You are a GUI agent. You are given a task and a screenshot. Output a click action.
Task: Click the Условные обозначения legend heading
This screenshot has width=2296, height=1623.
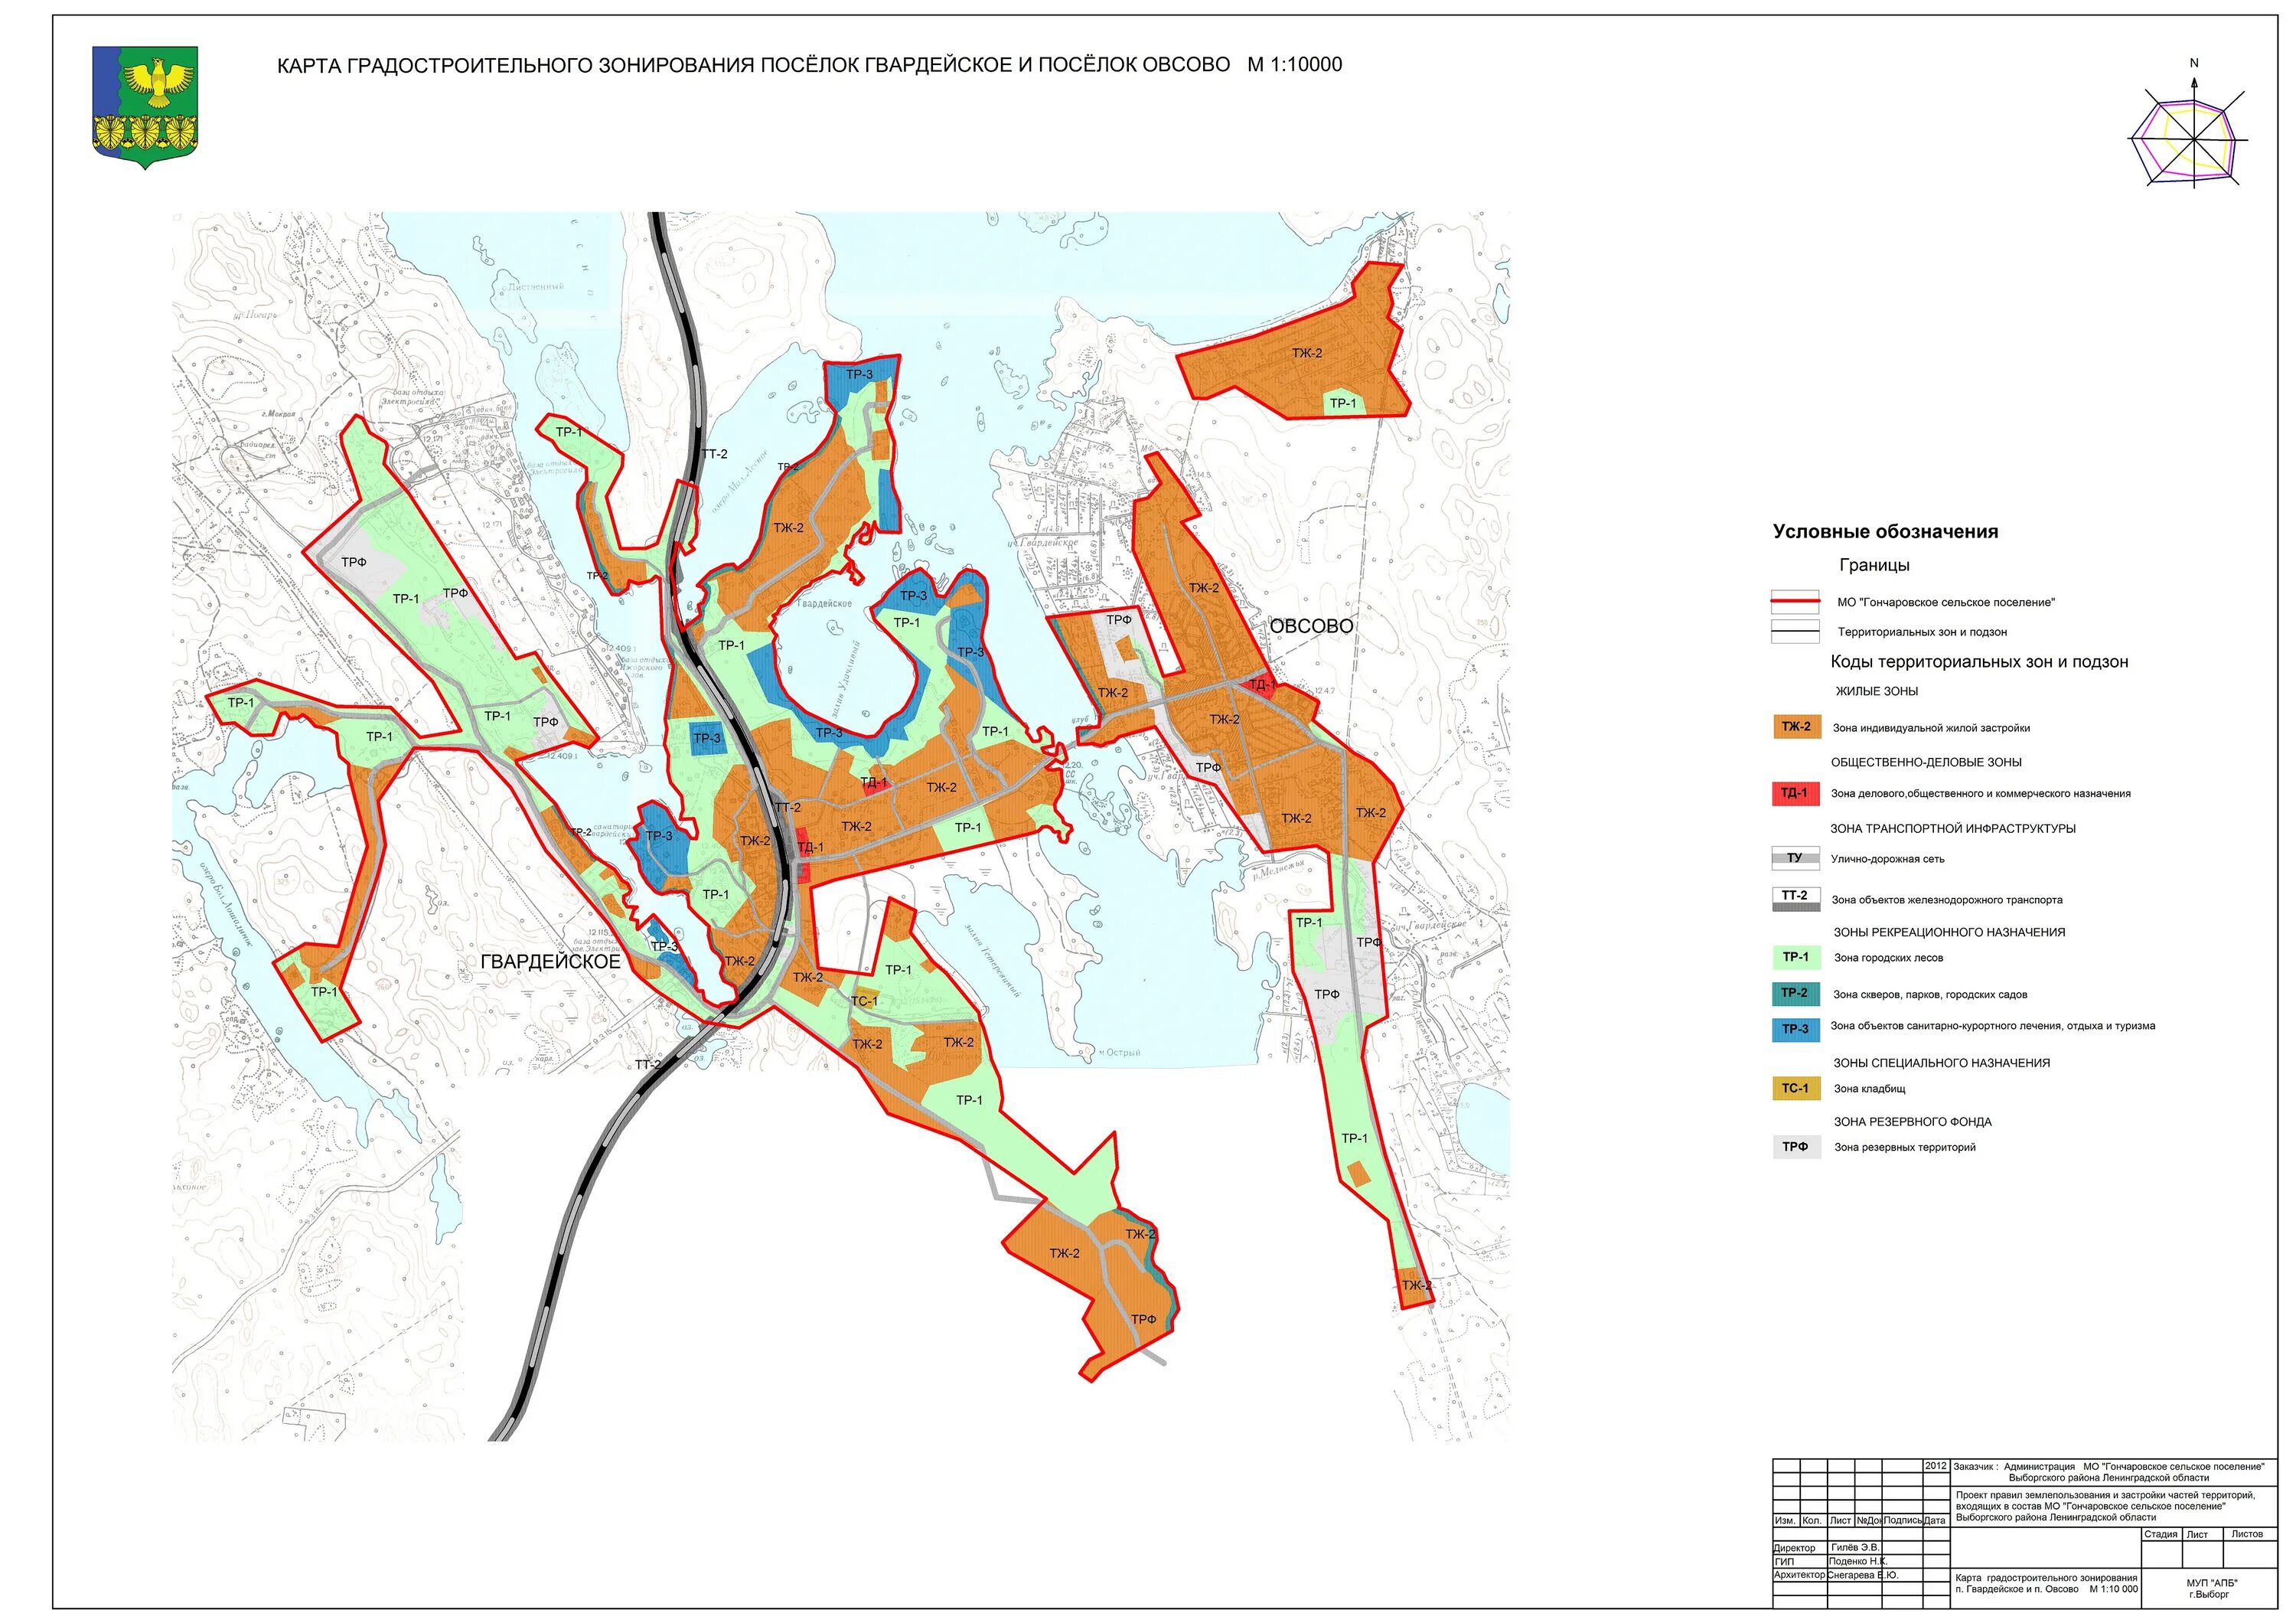[x=1885, y=532]
